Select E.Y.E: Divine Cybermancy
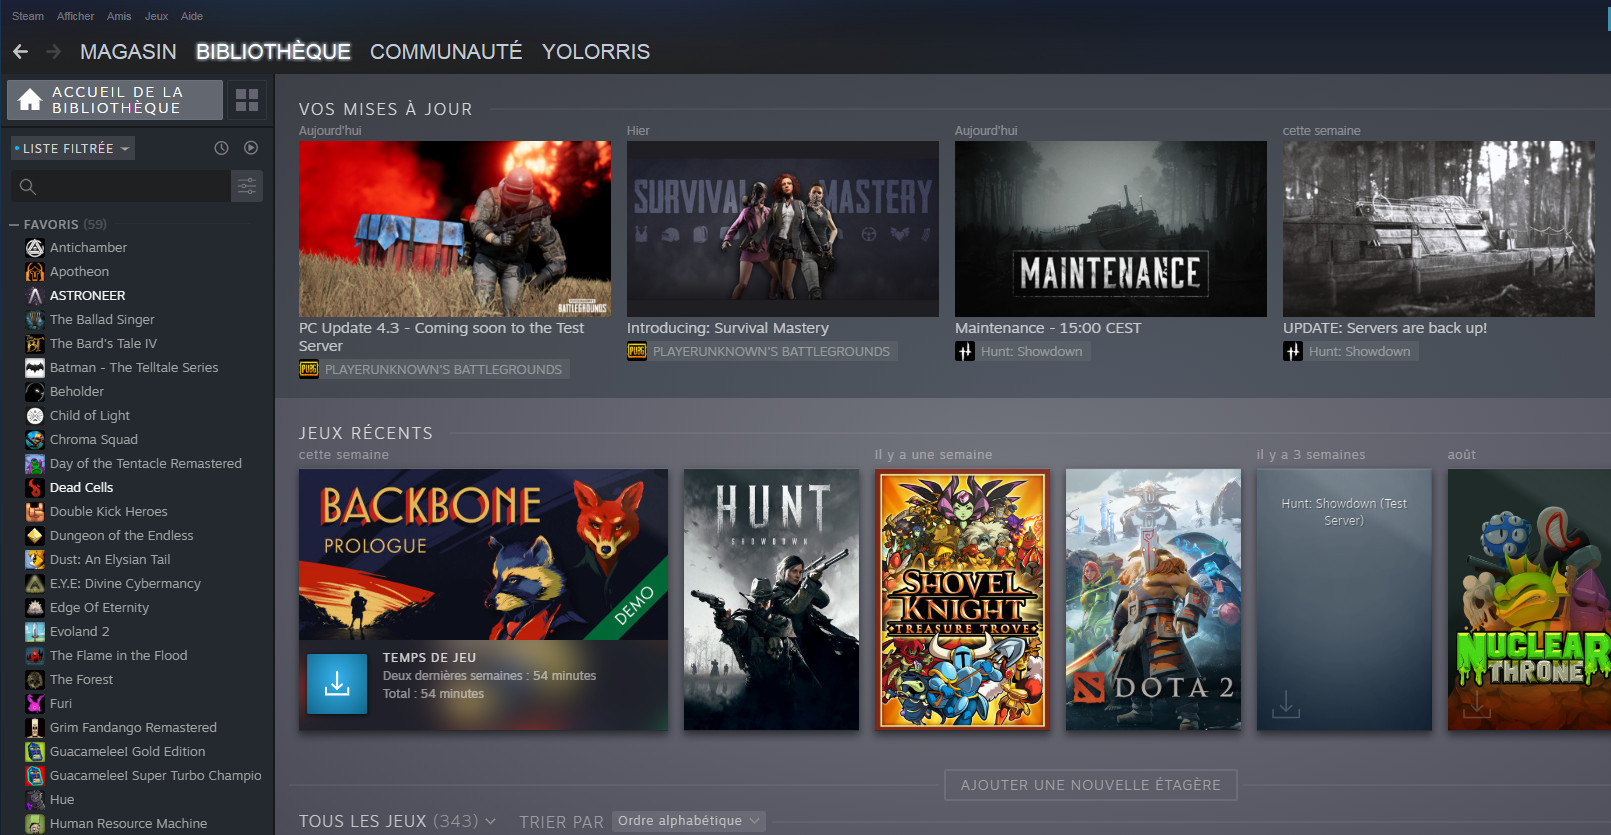This screenshot has width=1611, height=835. (125, 583)
